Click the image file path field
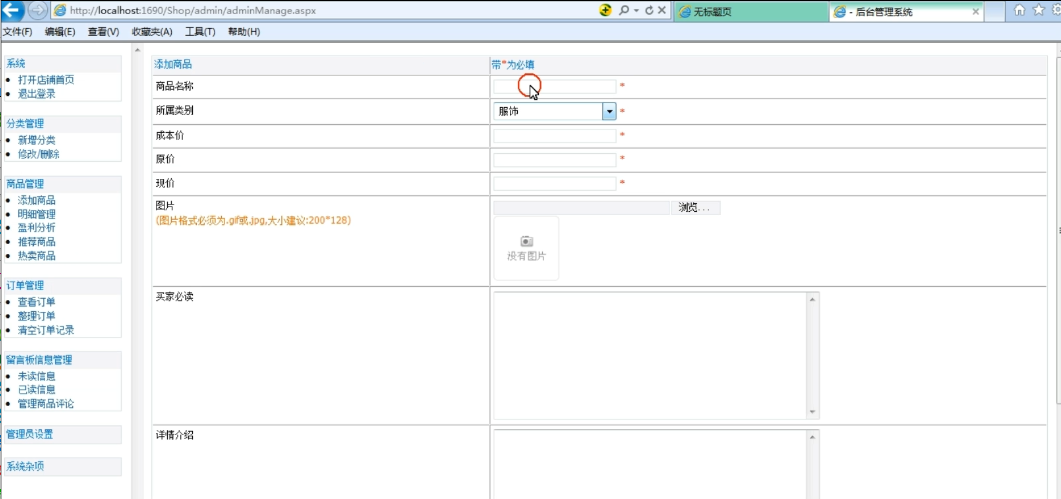The width and height of the screenshot is (1061, 499). click(582, 208)
